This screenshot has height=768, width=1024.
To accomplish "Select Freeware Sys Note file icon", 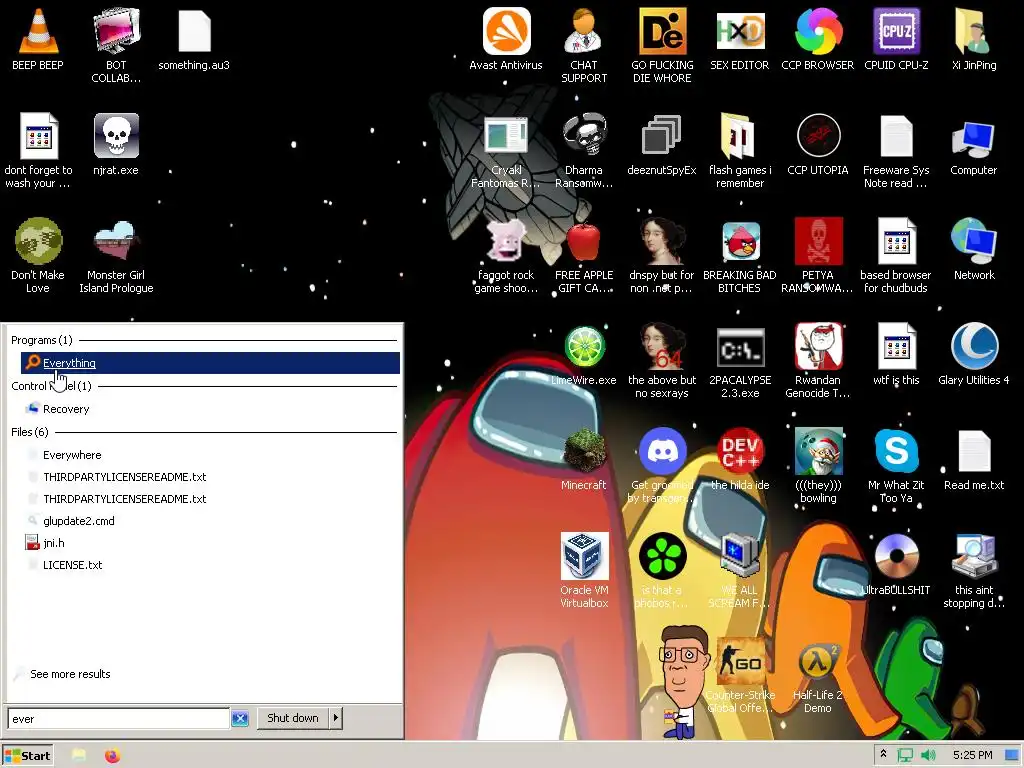I will (896, 151).
